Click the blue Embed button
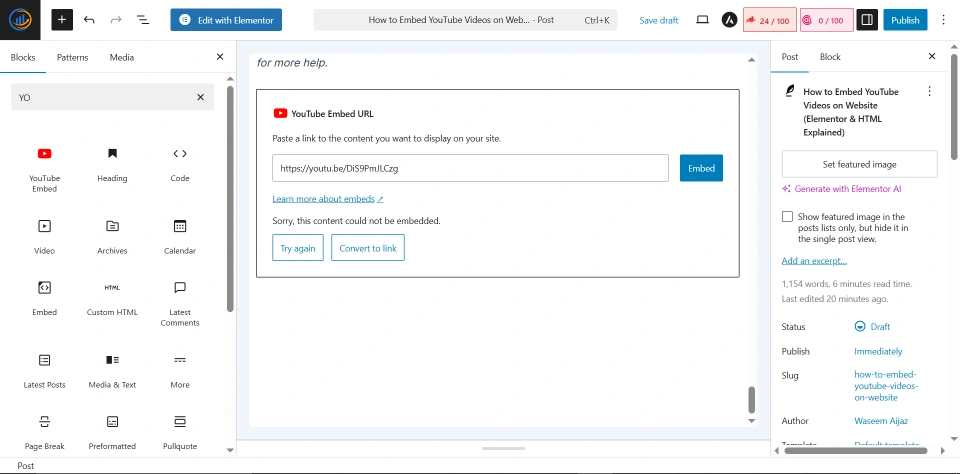The width and height of the screenshot is (960, 474). (701, 168)
